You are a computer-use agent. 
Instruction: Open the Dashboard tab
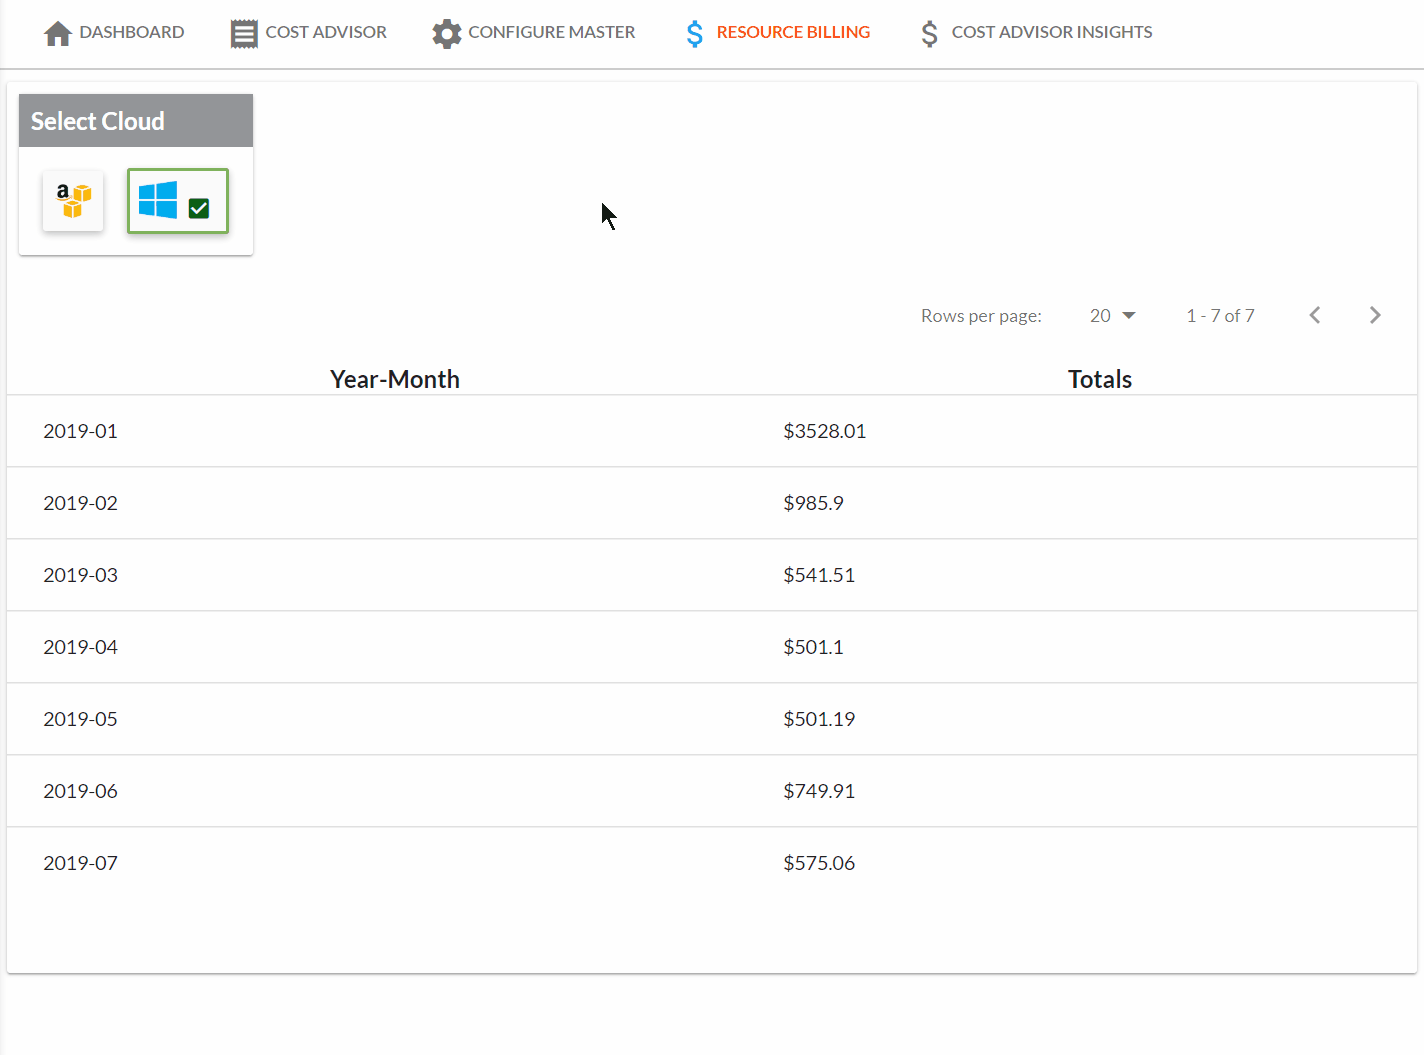pyautogui.click(x=114, y=33)
